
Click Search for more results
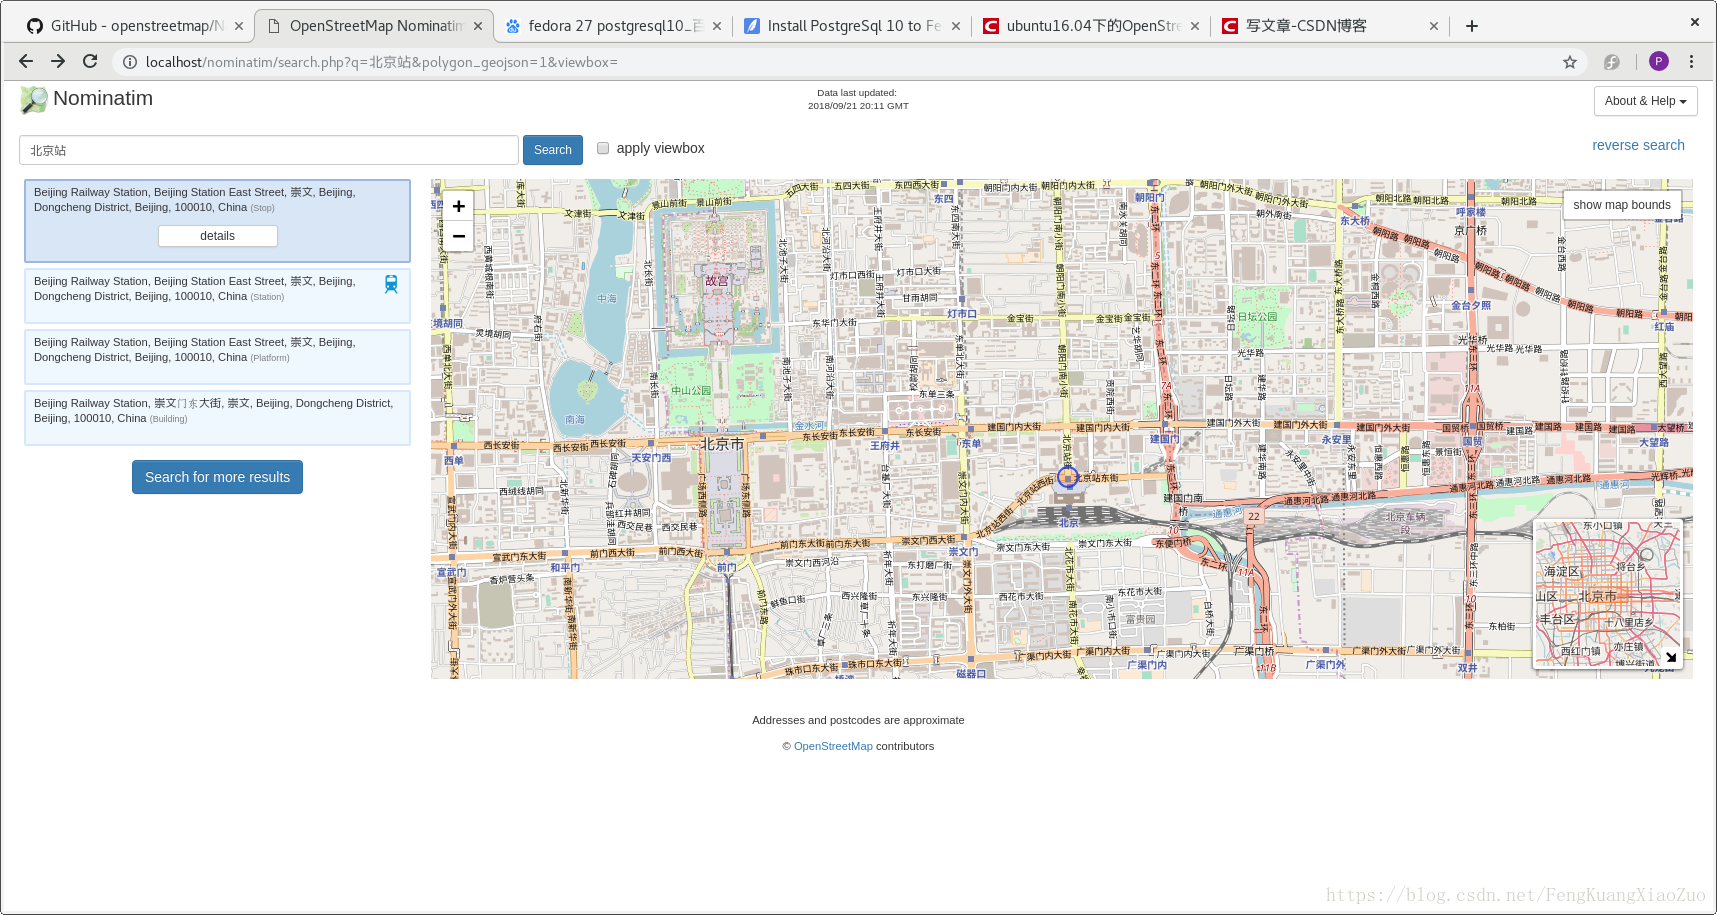(217, 477)
